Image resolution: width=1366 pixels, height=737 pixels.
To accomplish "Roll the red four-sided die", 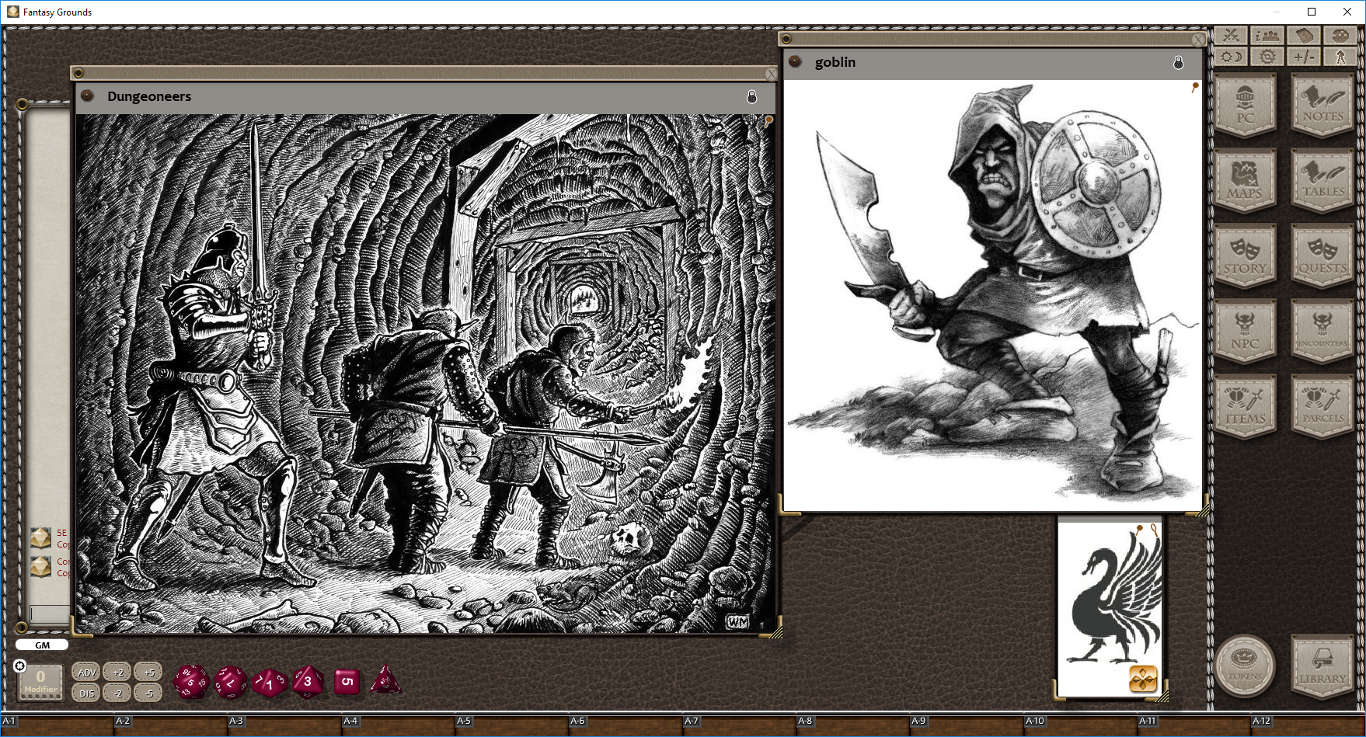I will [x=385, y=682].
